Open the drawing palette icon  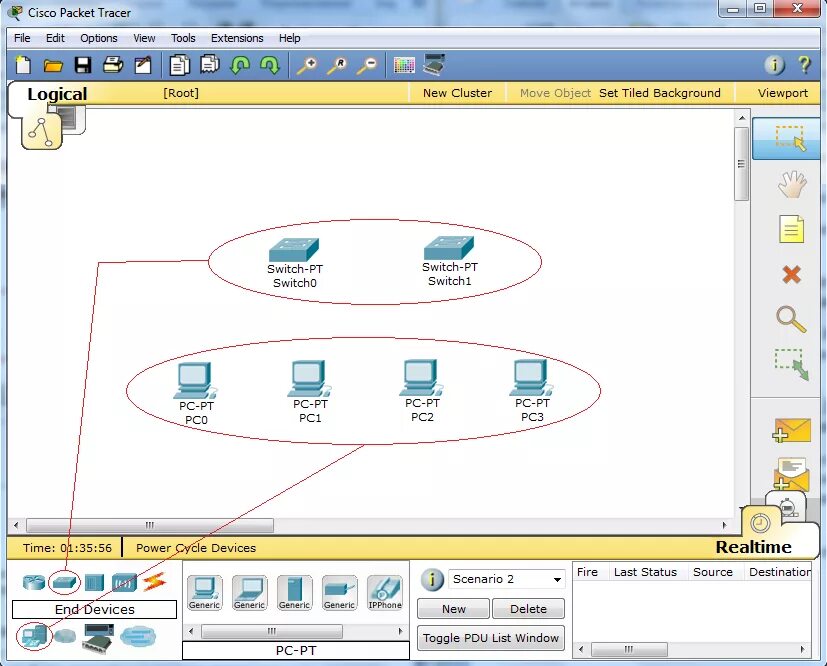tap(404, 65)
